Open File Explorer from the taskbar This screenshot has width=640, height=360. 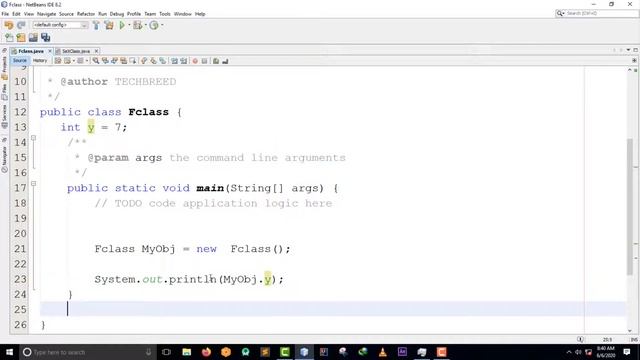point(187,352)
